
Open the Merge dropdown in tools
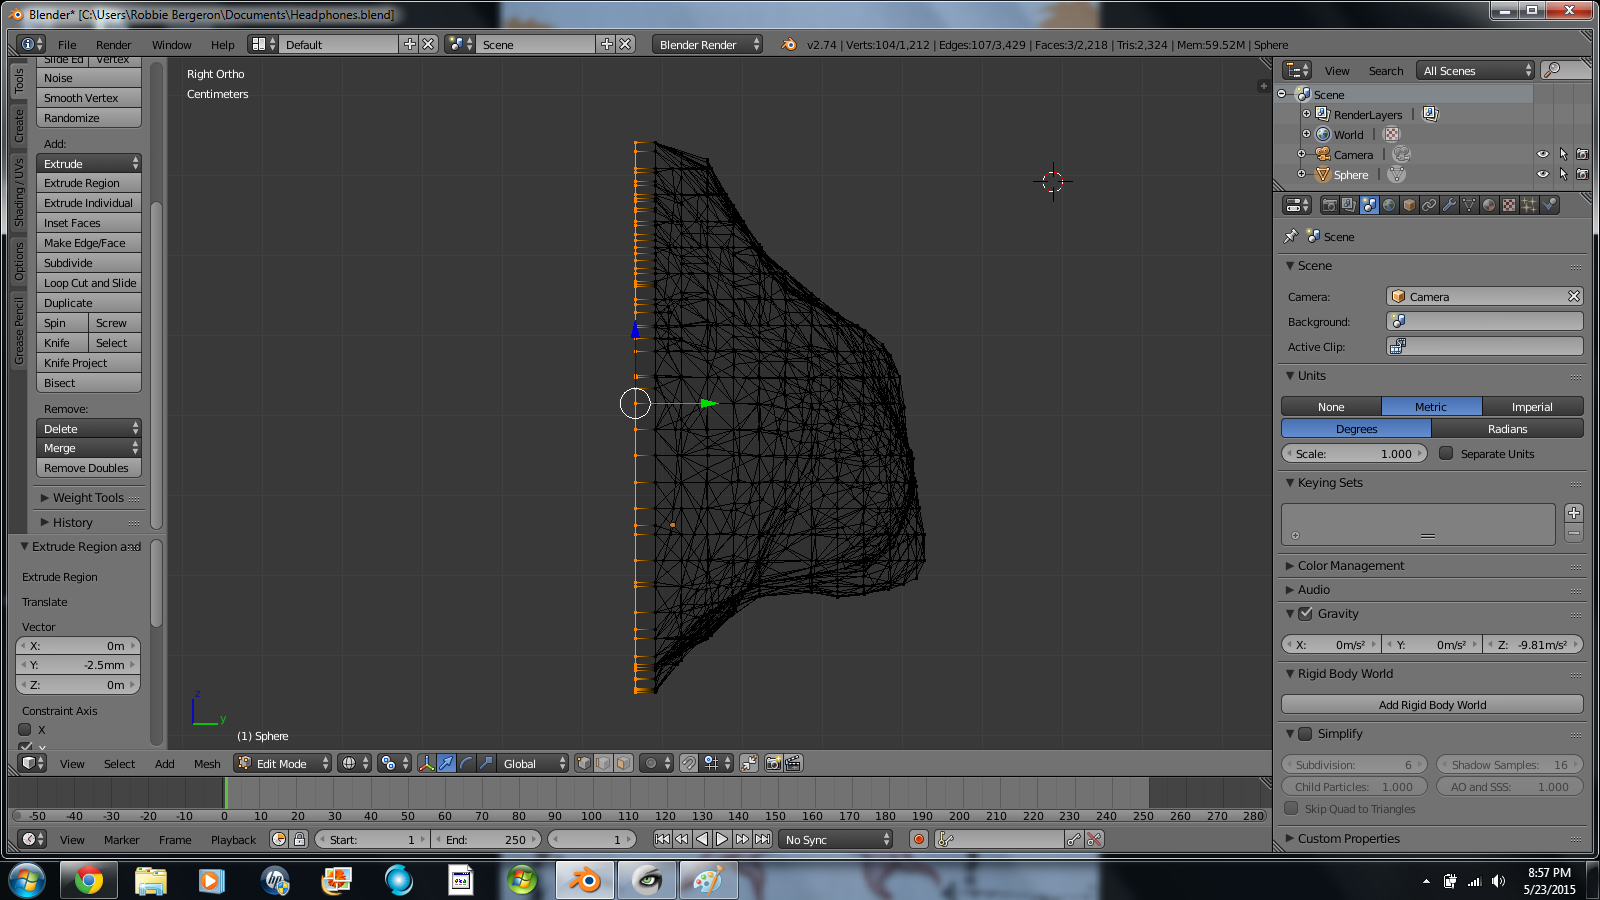pos(89,448)
